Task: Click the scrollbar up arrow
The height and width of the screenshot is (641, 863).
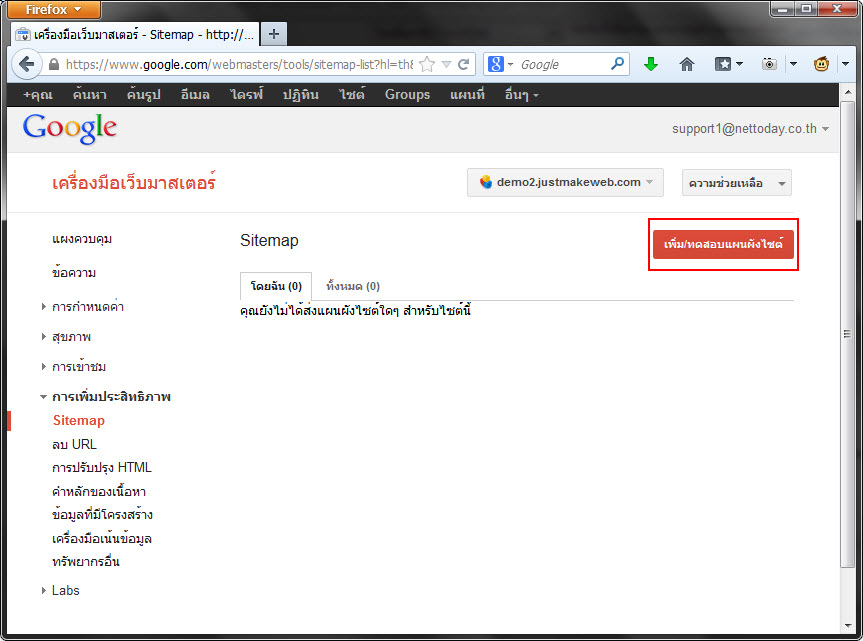Action: point(848,92)
